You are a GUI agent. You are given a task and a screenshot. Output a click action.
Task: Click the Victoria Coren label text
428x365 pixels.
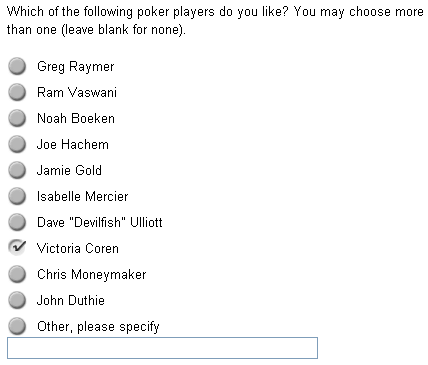tap(78, 248)
